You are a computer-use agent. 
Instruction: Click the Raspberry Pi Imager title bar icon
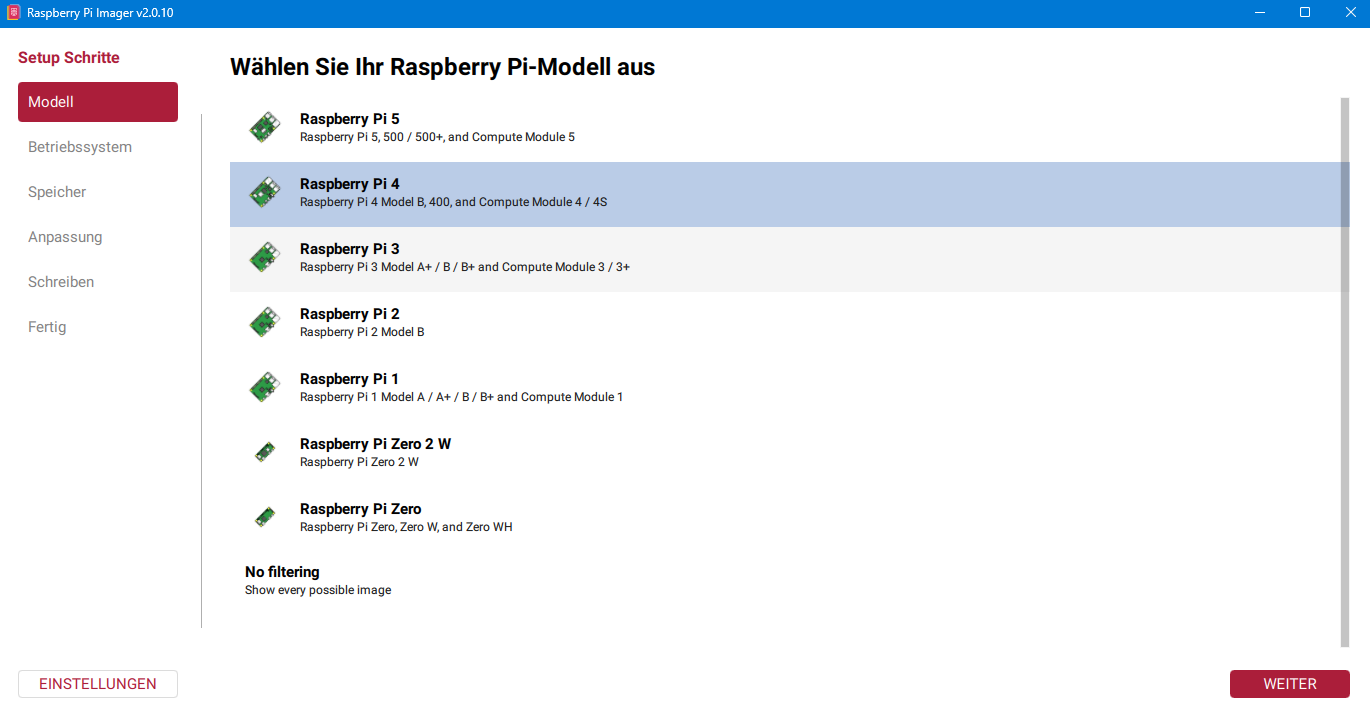(x=13, y=13)
